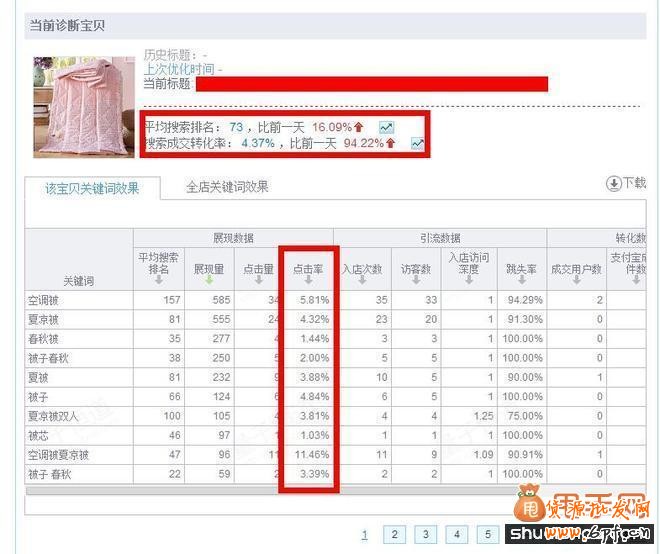Click search conversion rate 4.37%

click(x=258, y=143)
